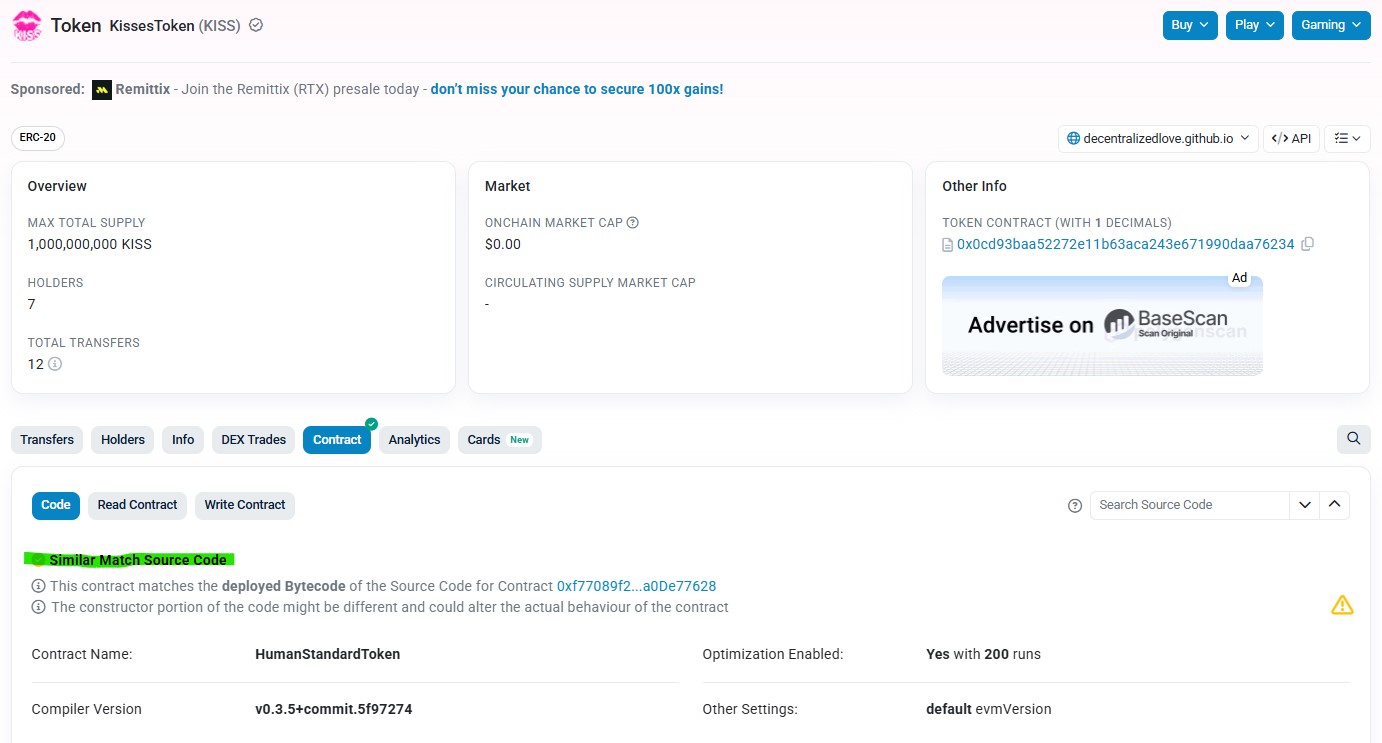Click the Ad label on the banner
The height and width of the screenshot is (743, 1382).
[1240, 278]
